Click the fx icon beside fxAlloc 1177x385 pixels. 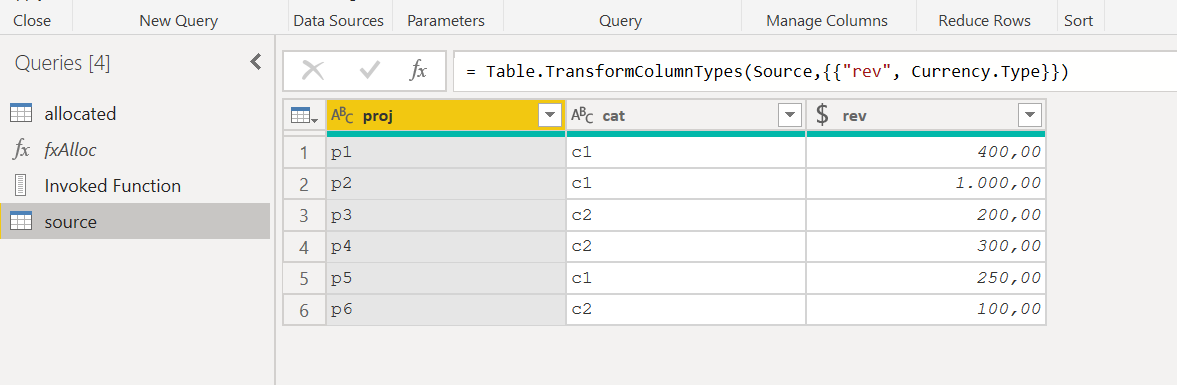[21, 150]
